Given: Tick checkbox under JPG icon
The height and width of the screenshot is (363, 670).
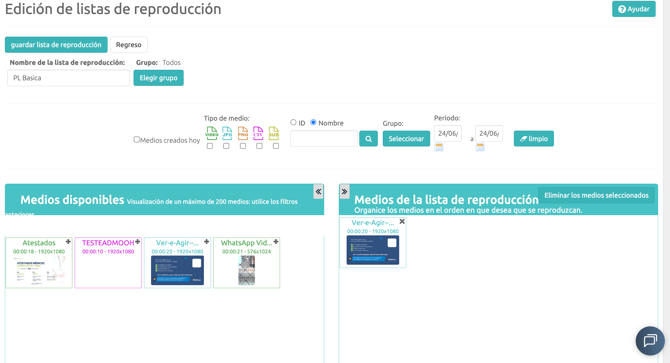Looking at the screenshot, I should (226, 146).
